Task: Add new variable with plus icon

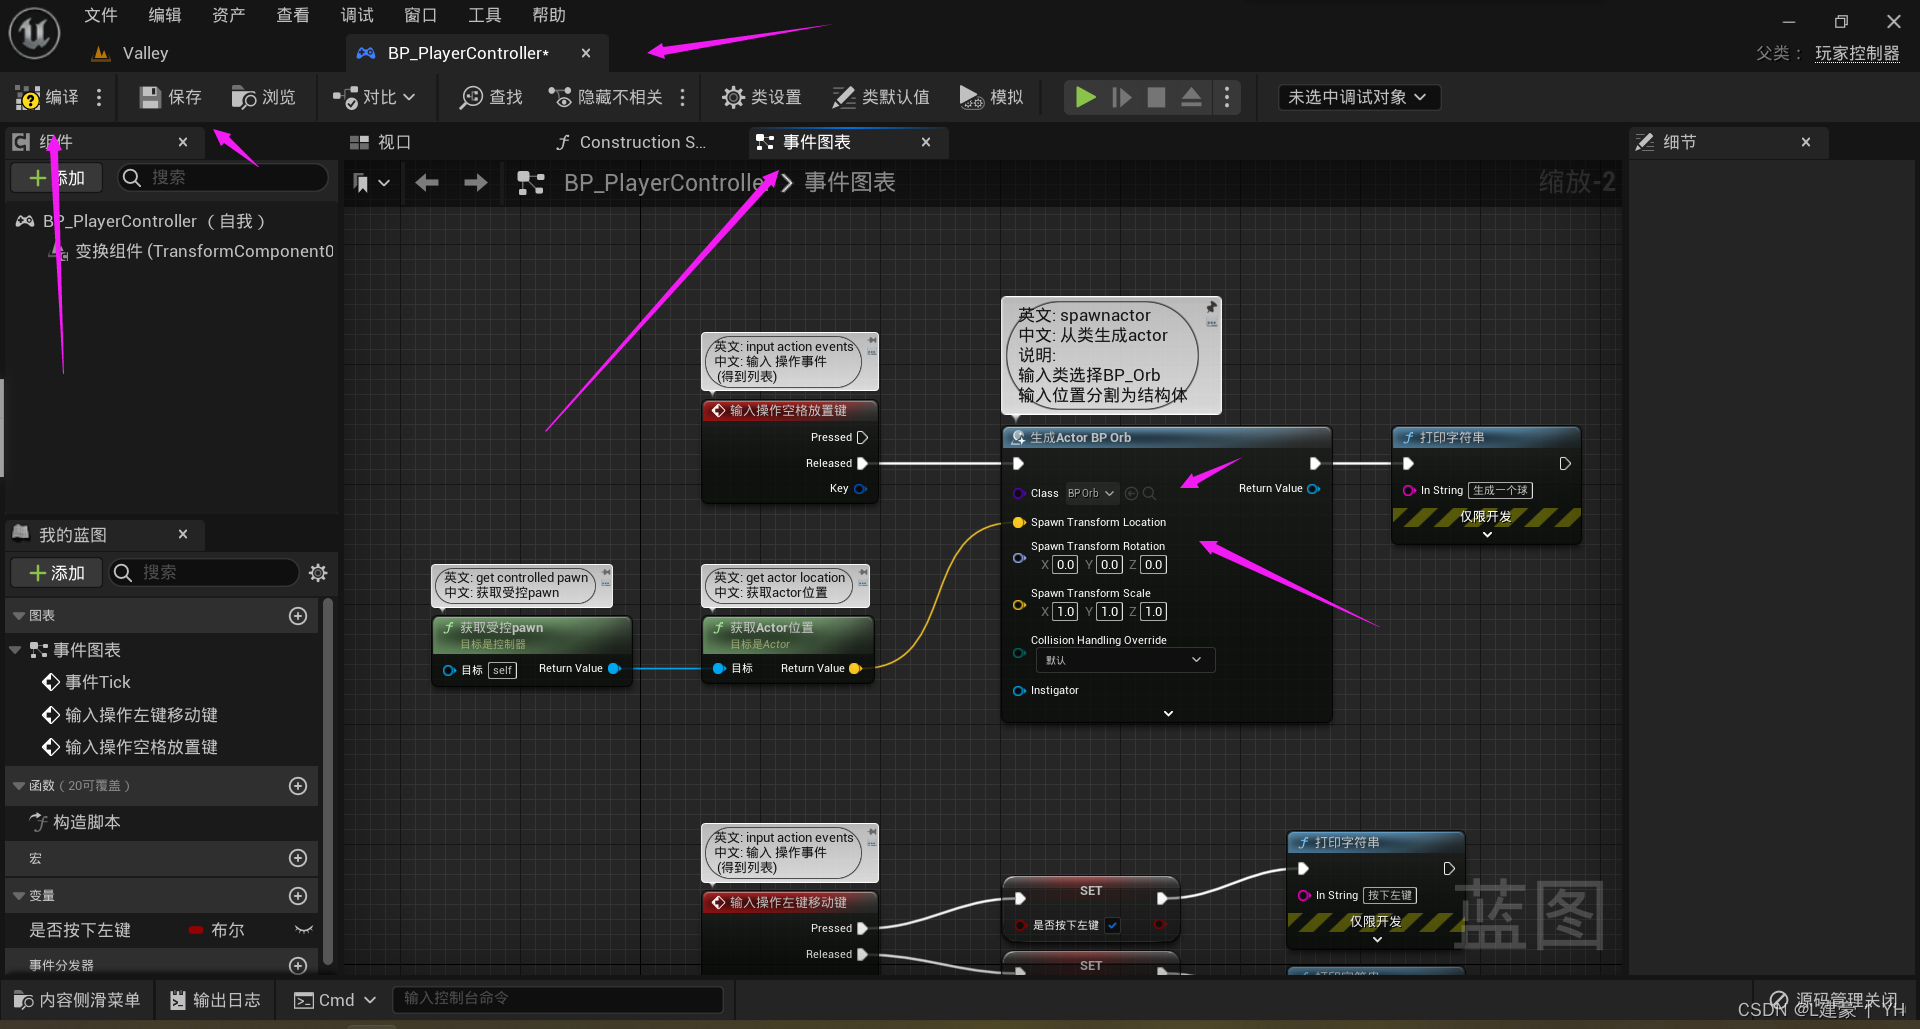Action: click(298, 896)
